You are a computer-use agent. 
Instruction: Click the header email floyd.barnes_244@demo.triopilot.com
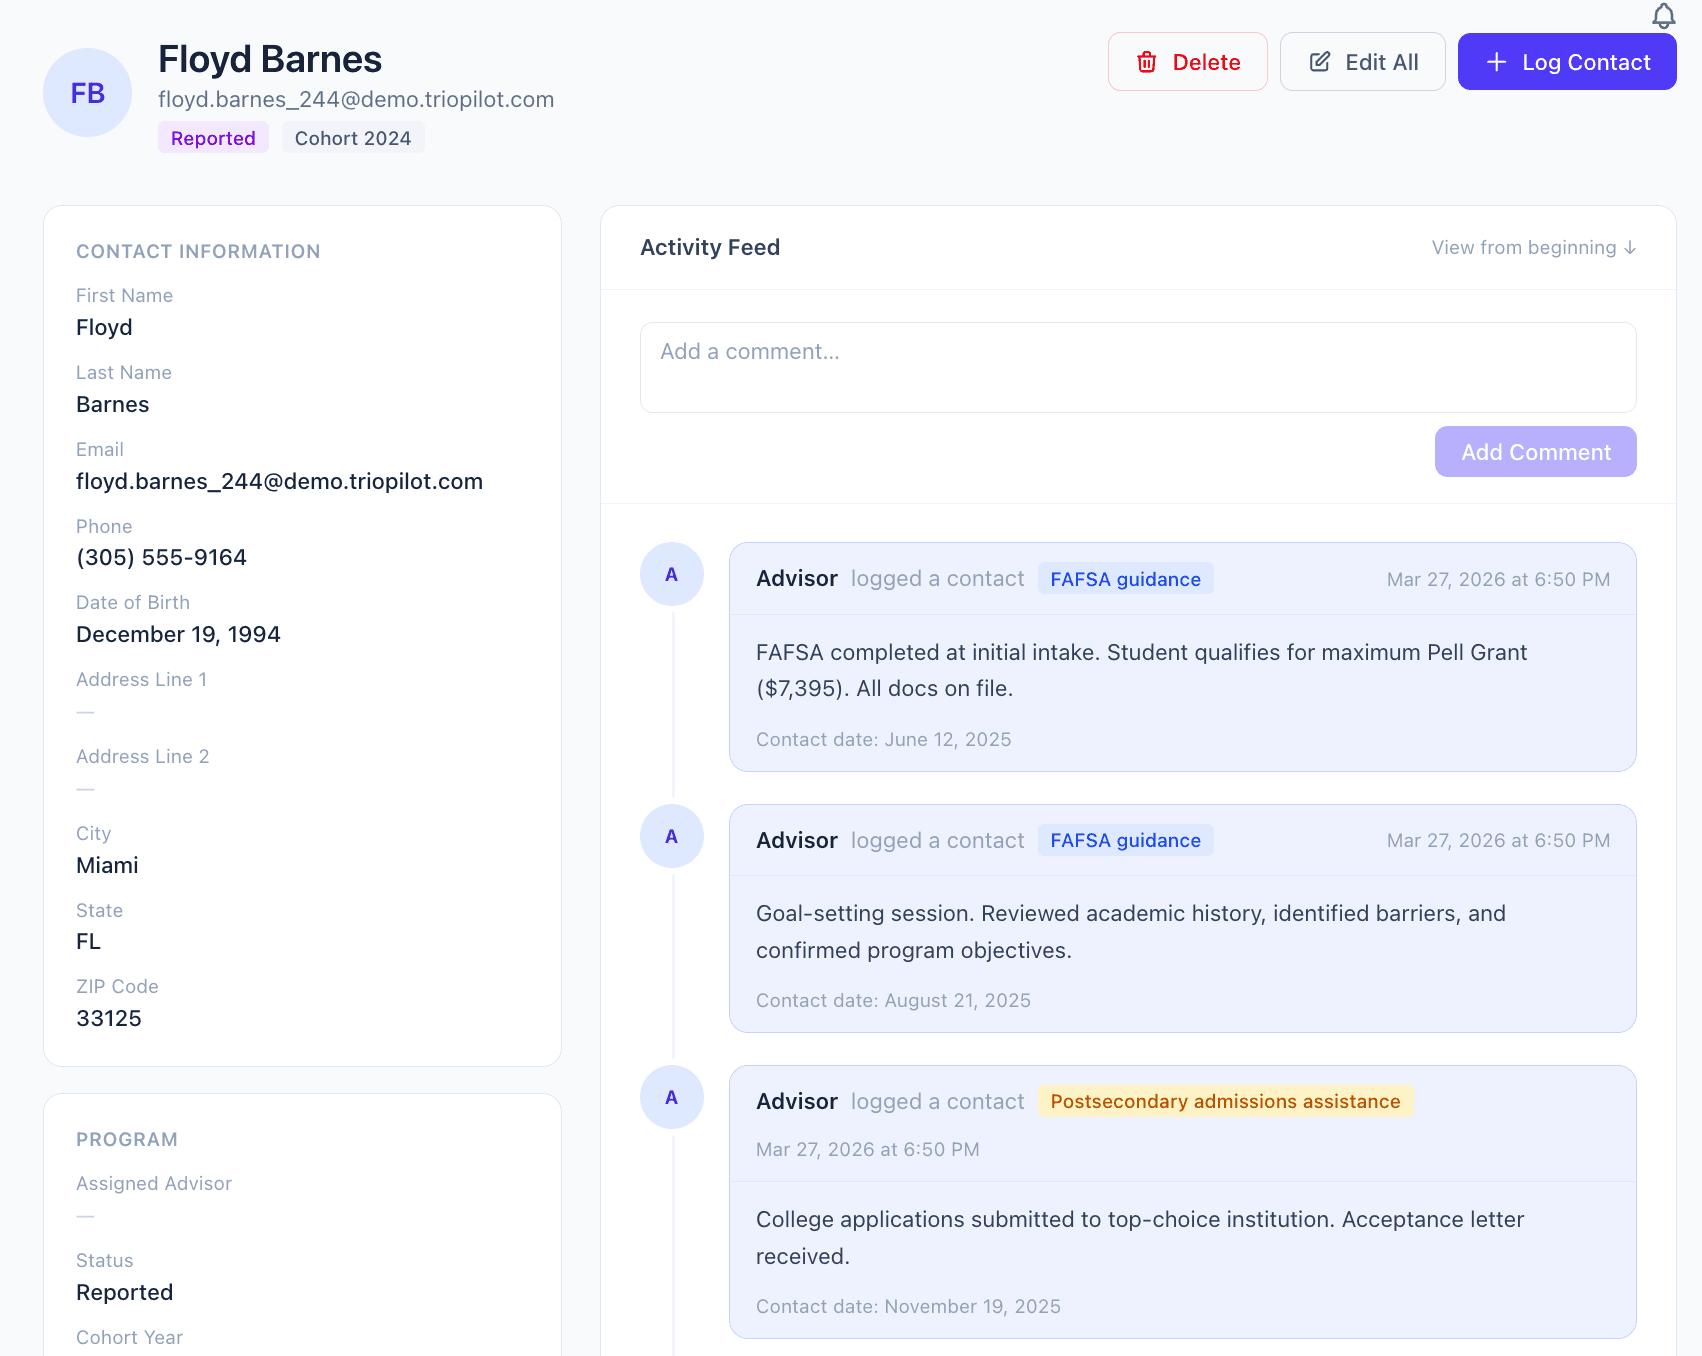click(x=356, y=100)
